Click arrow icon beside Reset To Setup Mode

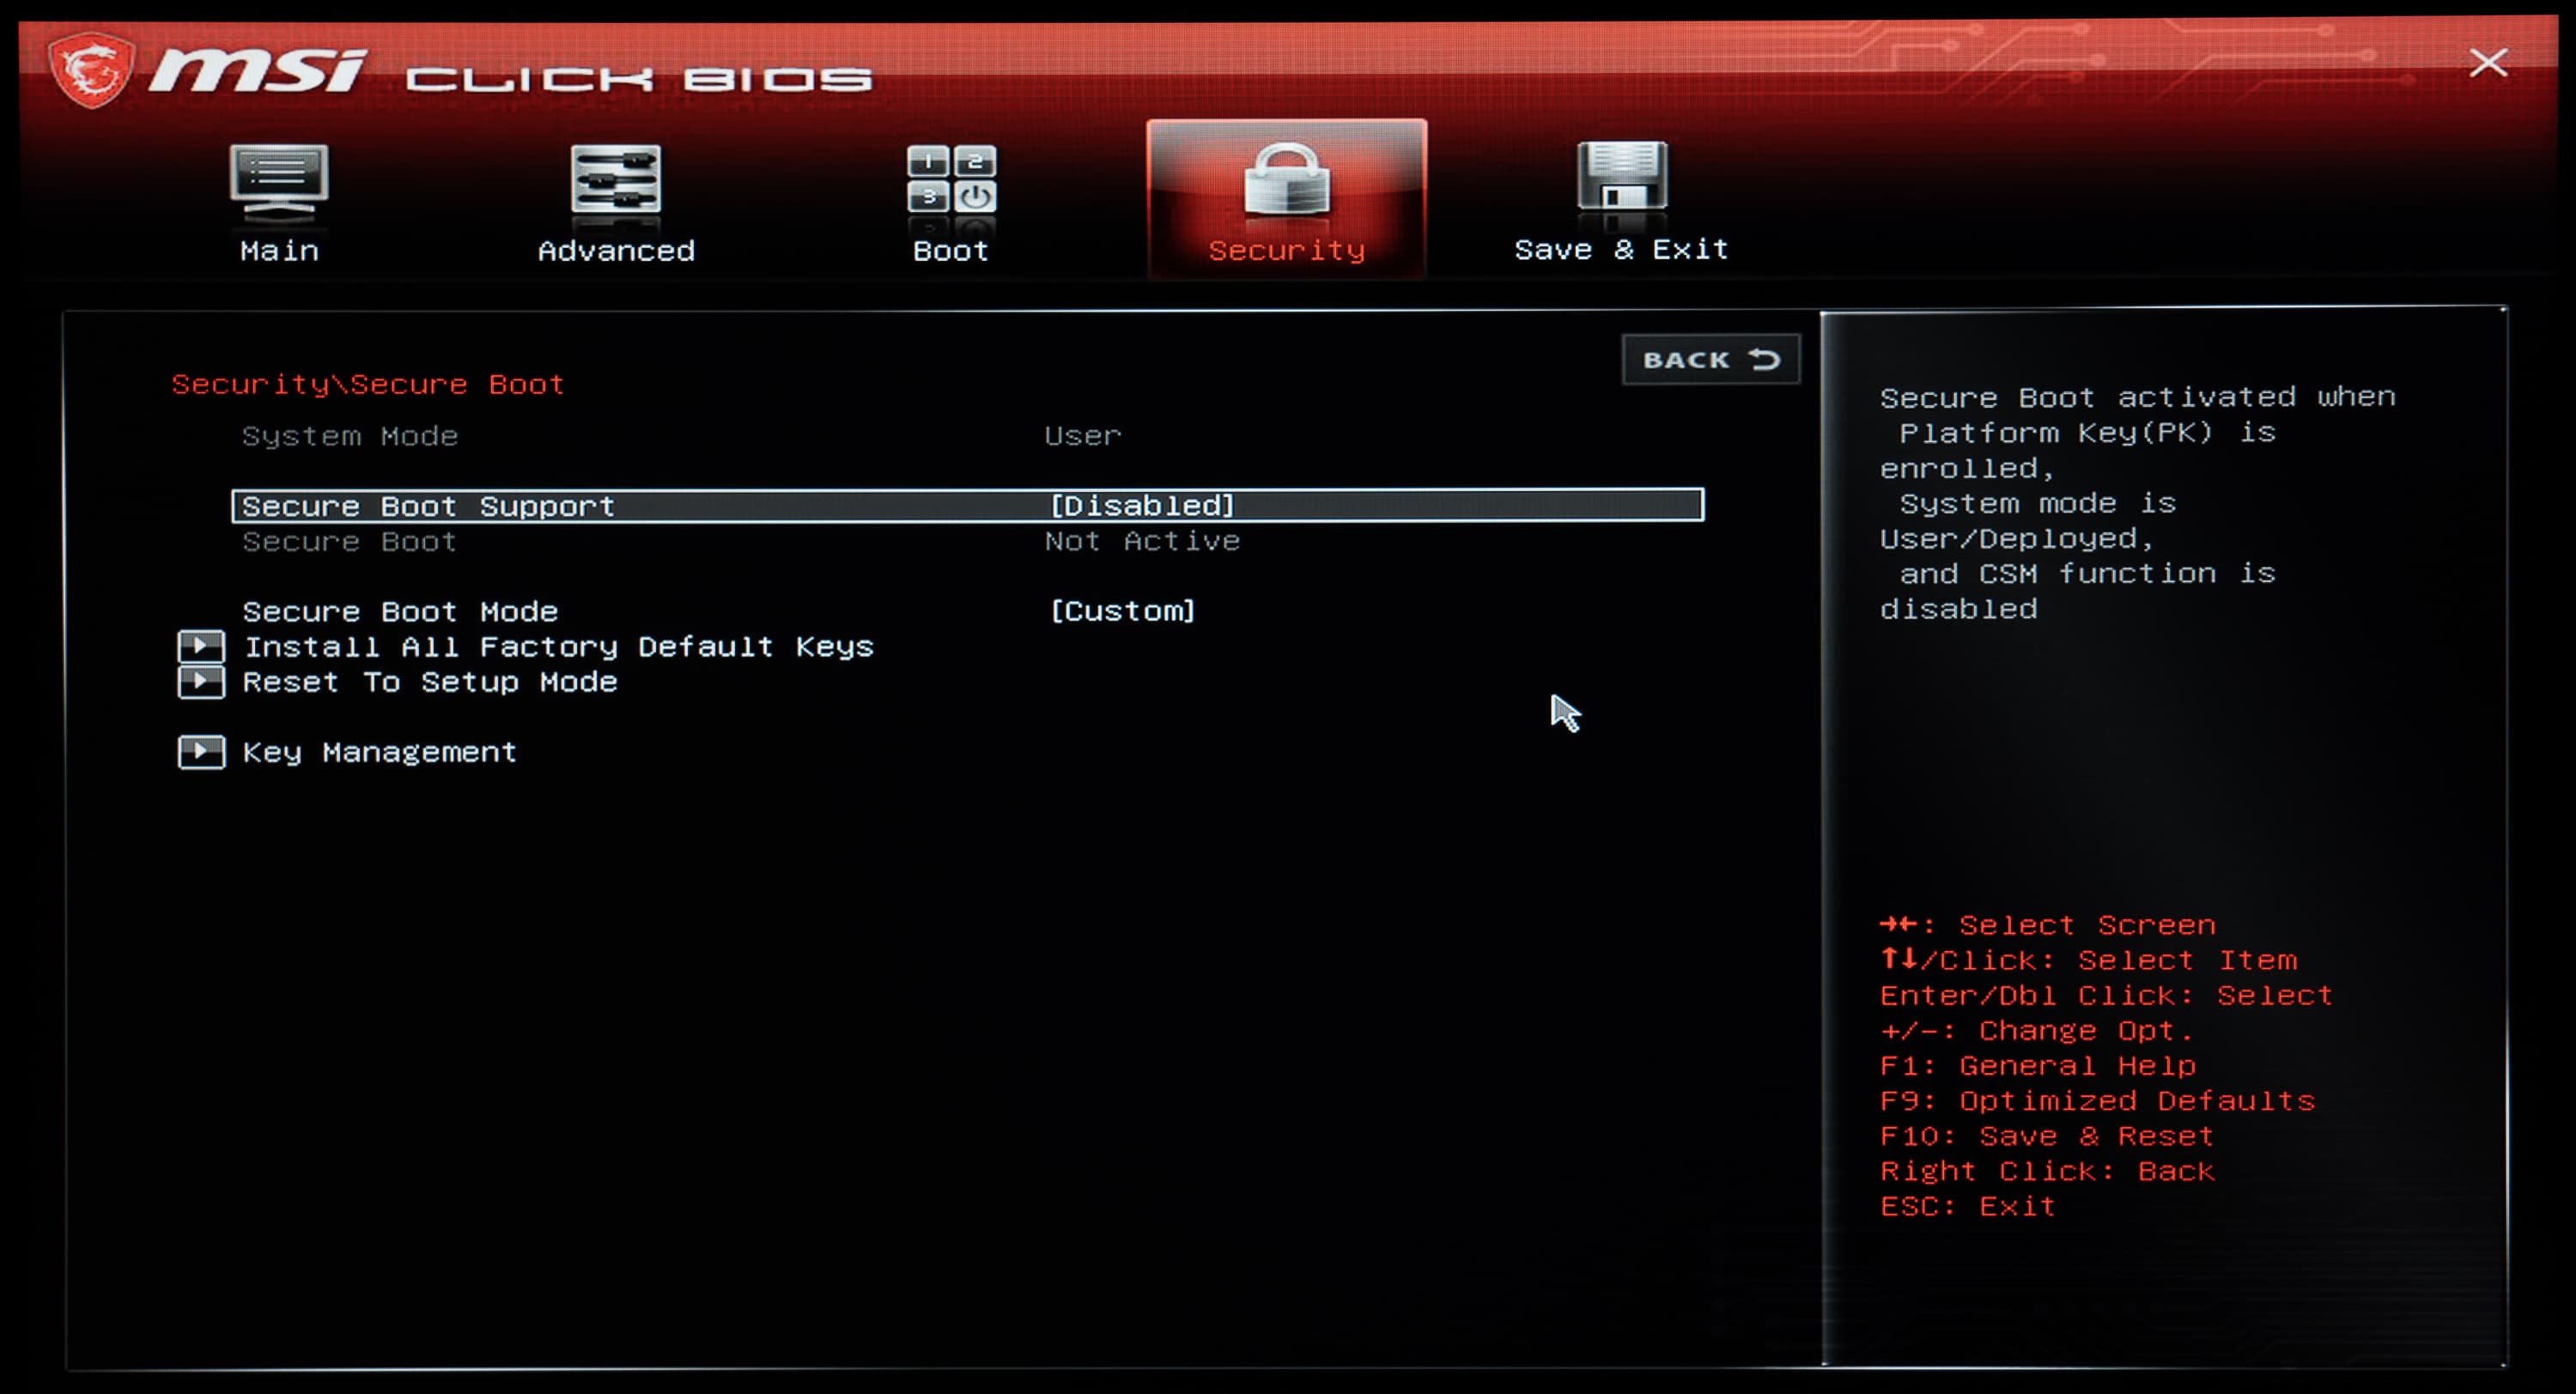201,682
